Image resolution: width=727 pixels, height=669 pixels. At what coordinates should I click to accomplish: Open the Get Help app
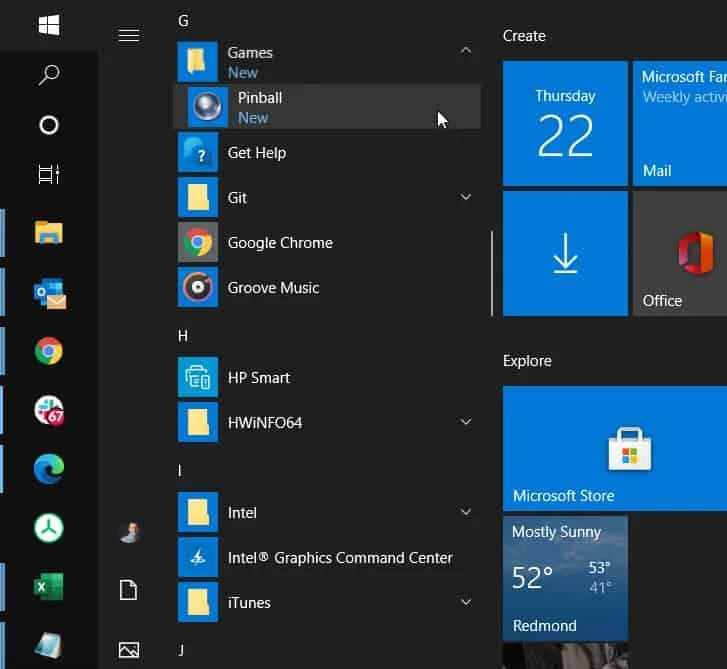[x=327, y=152]
